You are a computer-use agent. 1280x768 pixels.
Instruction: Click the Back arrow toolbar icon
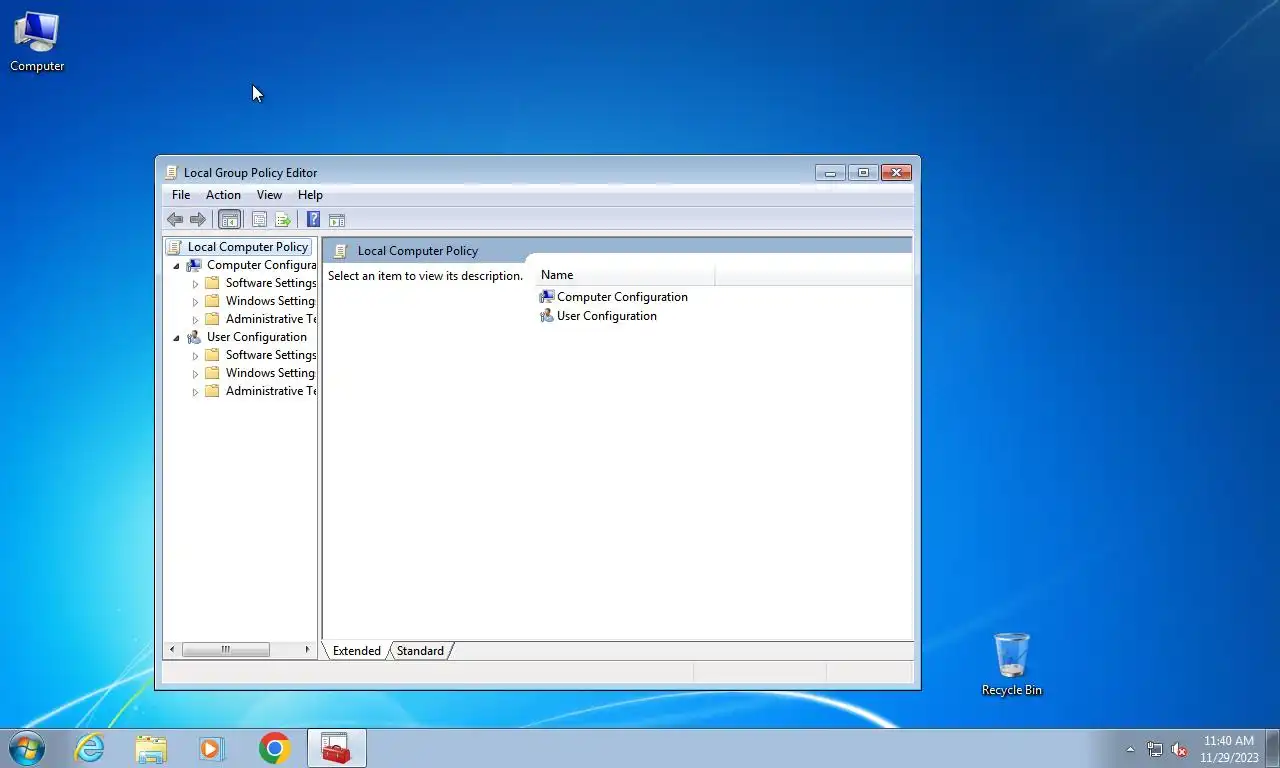pos(175,220)
